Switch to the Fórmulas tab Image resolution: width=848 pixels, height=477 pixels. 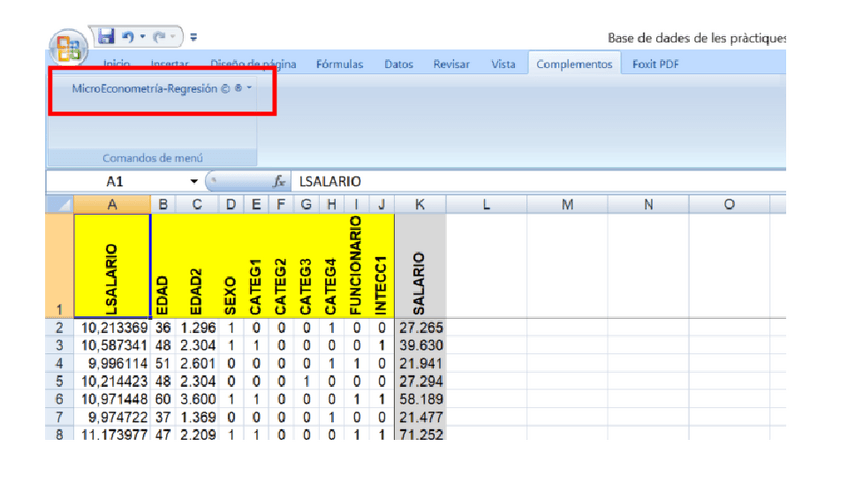339,64
